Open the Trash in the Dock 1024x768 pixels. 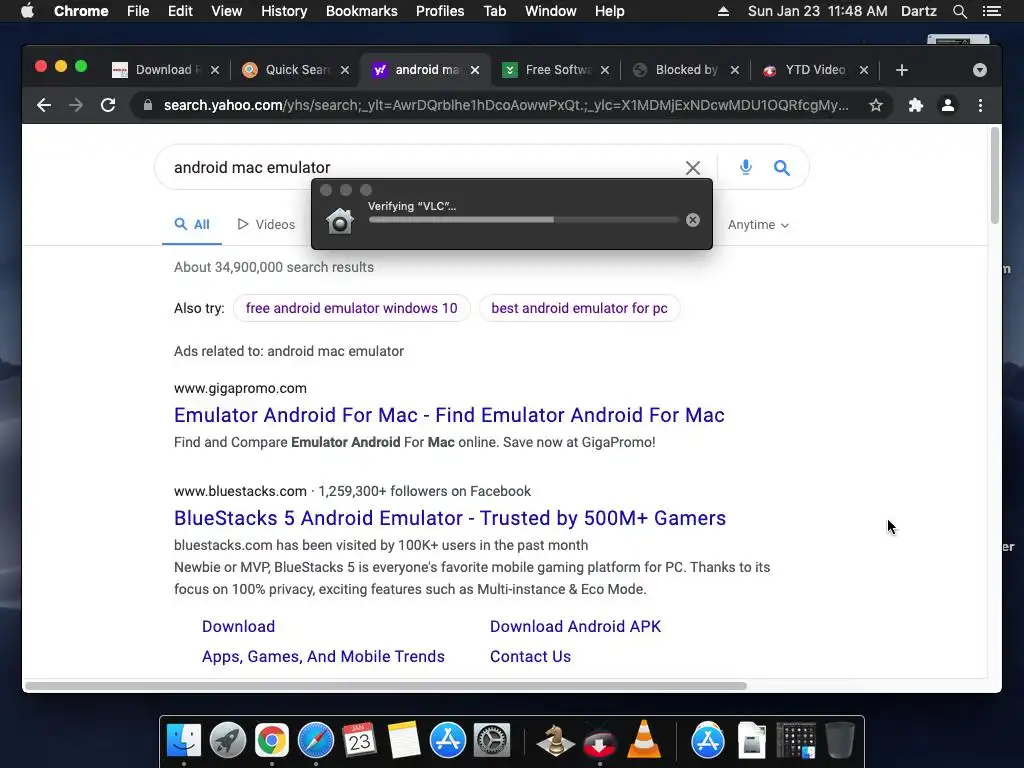coord(839,740)
